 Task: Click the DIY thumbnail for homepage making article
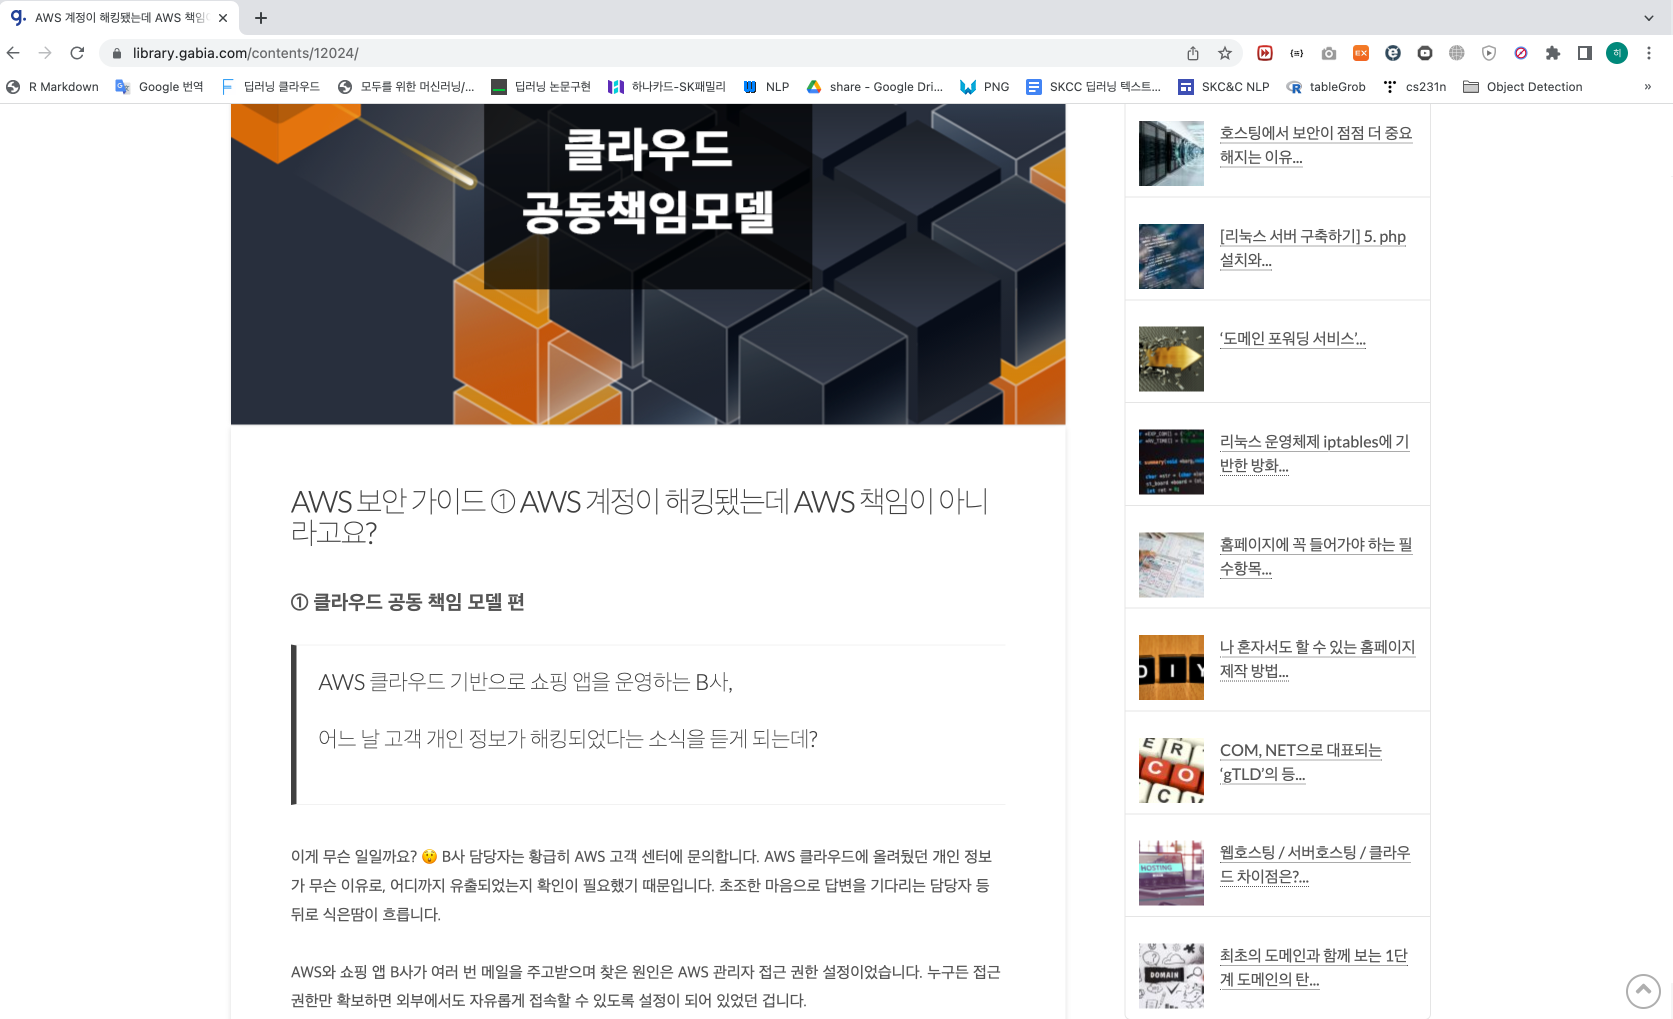(x=1171, y=667)
